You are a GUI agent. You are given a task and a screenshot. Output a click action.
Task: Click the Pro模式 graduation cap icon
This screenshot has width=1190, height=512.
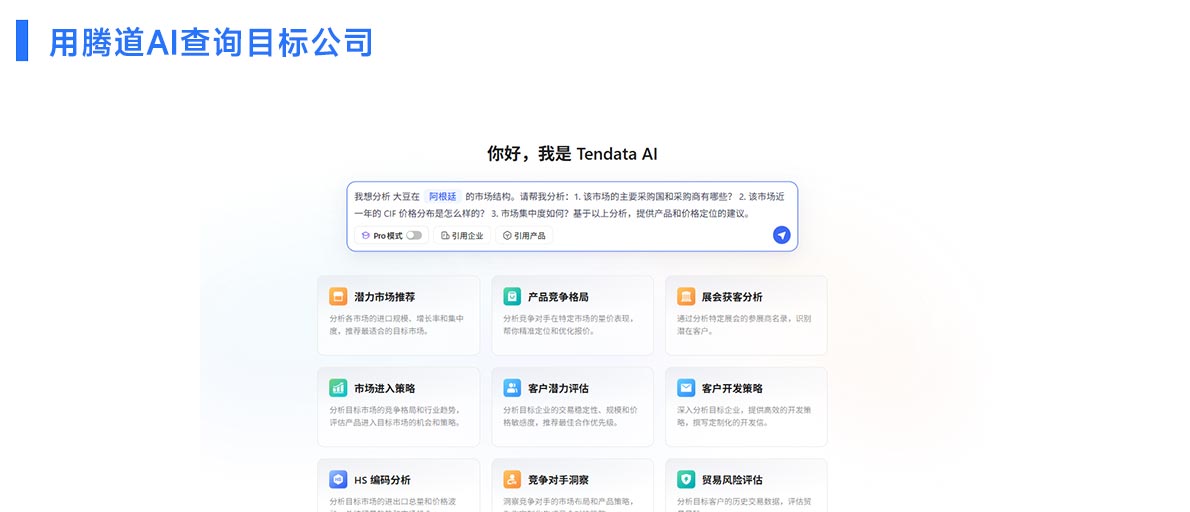point(366,236)
